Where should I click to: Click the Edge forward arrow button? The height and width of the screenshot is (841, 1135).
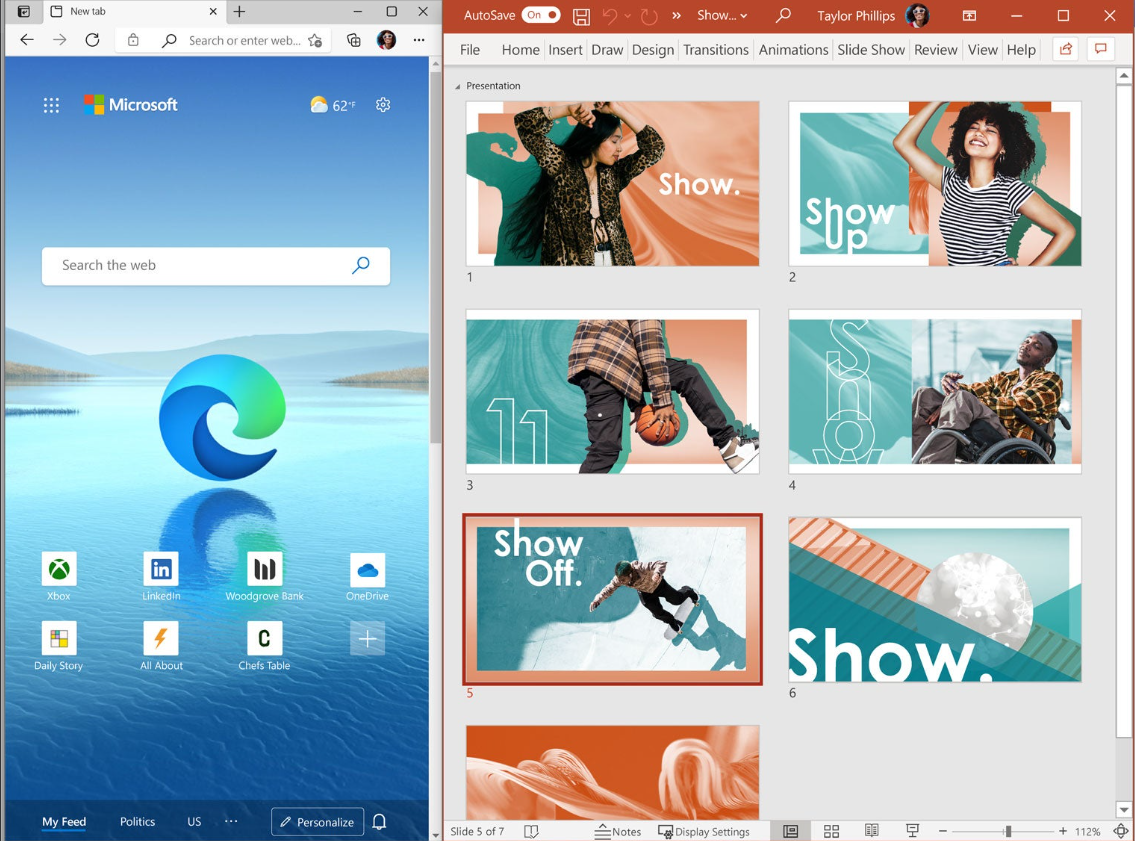[59, 40]
